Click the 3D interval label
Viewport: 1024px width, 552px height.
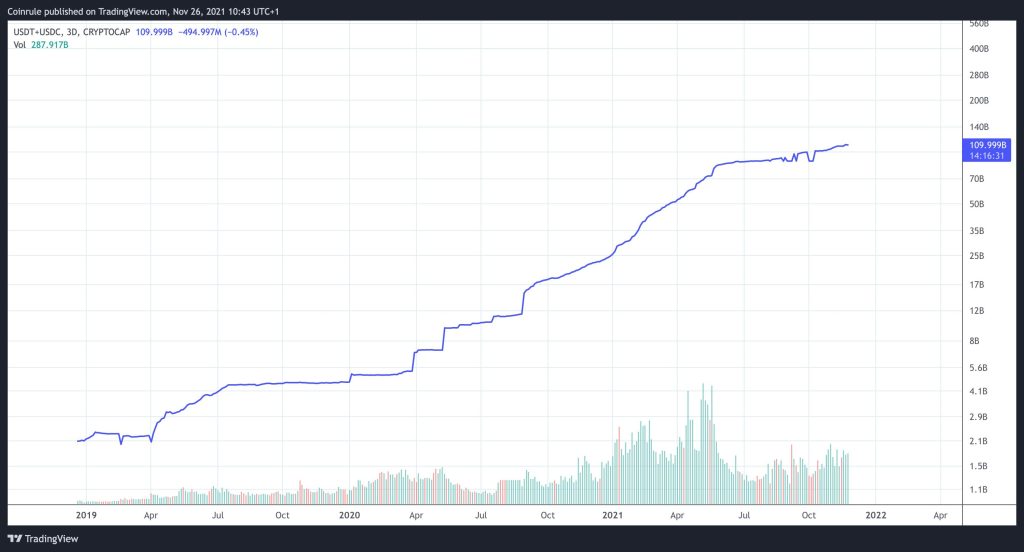[x=72, y=32]
